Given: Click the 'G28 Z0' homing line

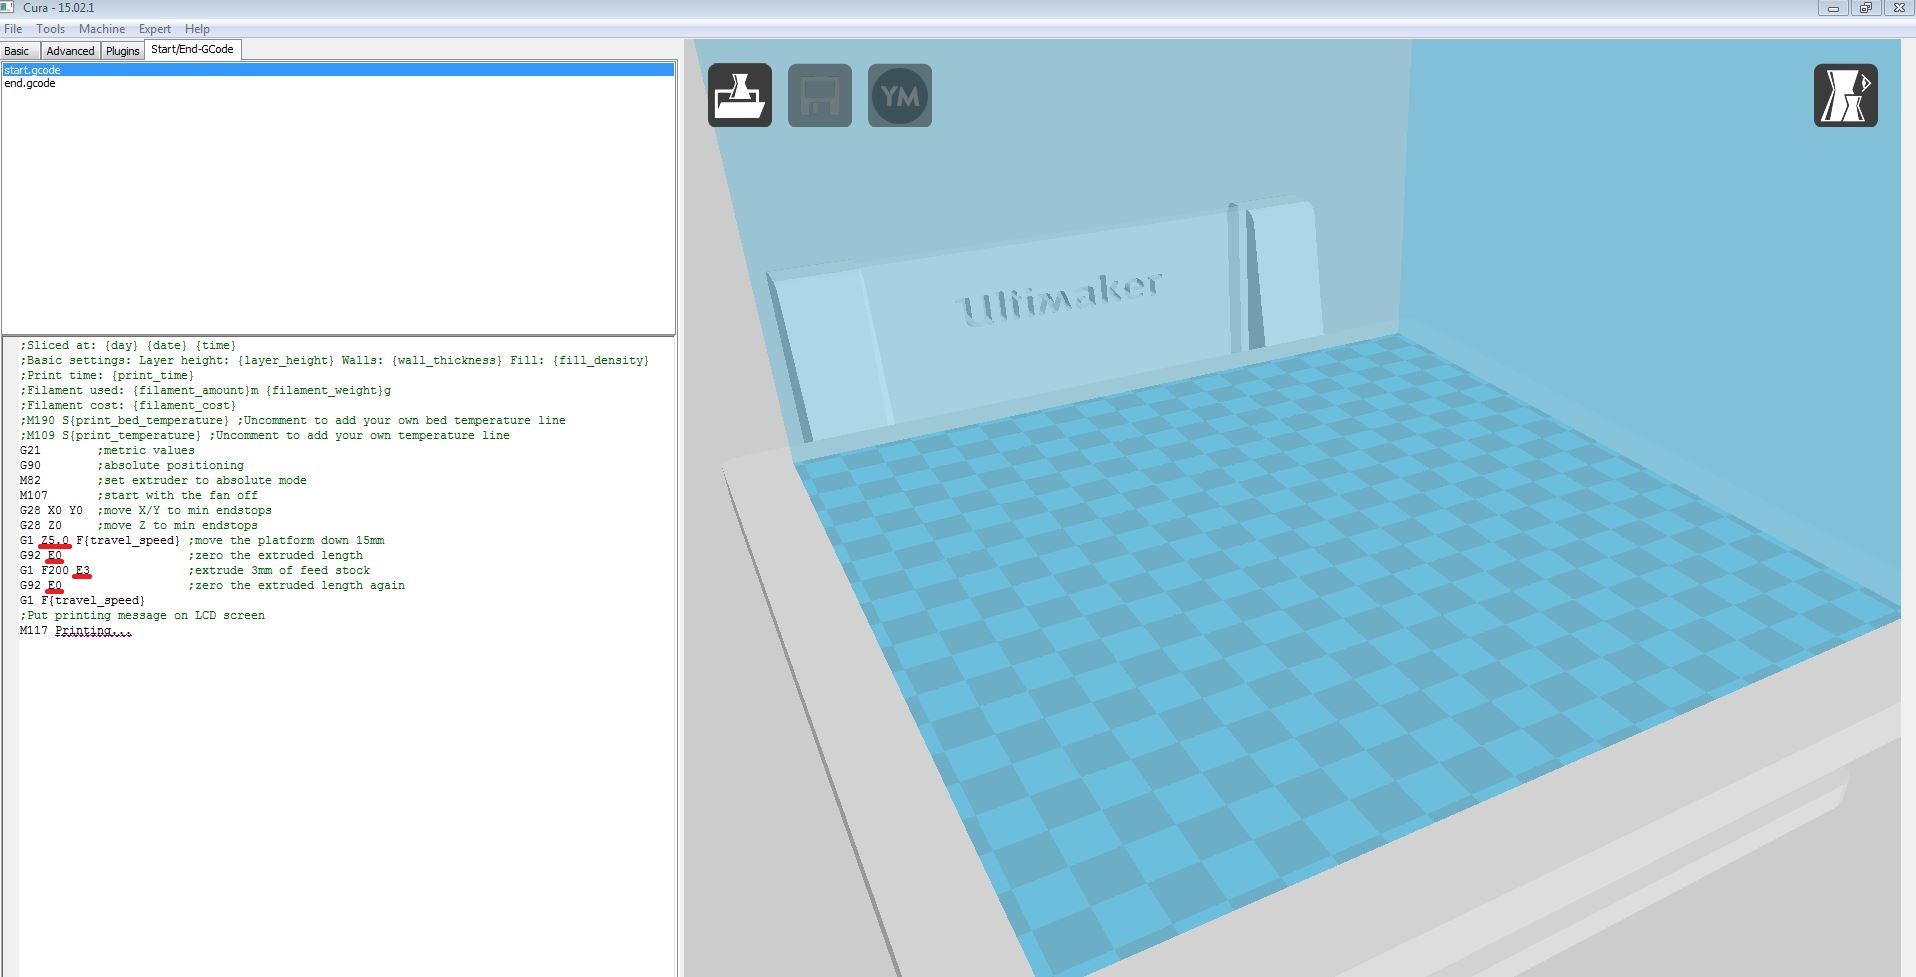Looking at the screenshot, I should (x=139, y=525).
